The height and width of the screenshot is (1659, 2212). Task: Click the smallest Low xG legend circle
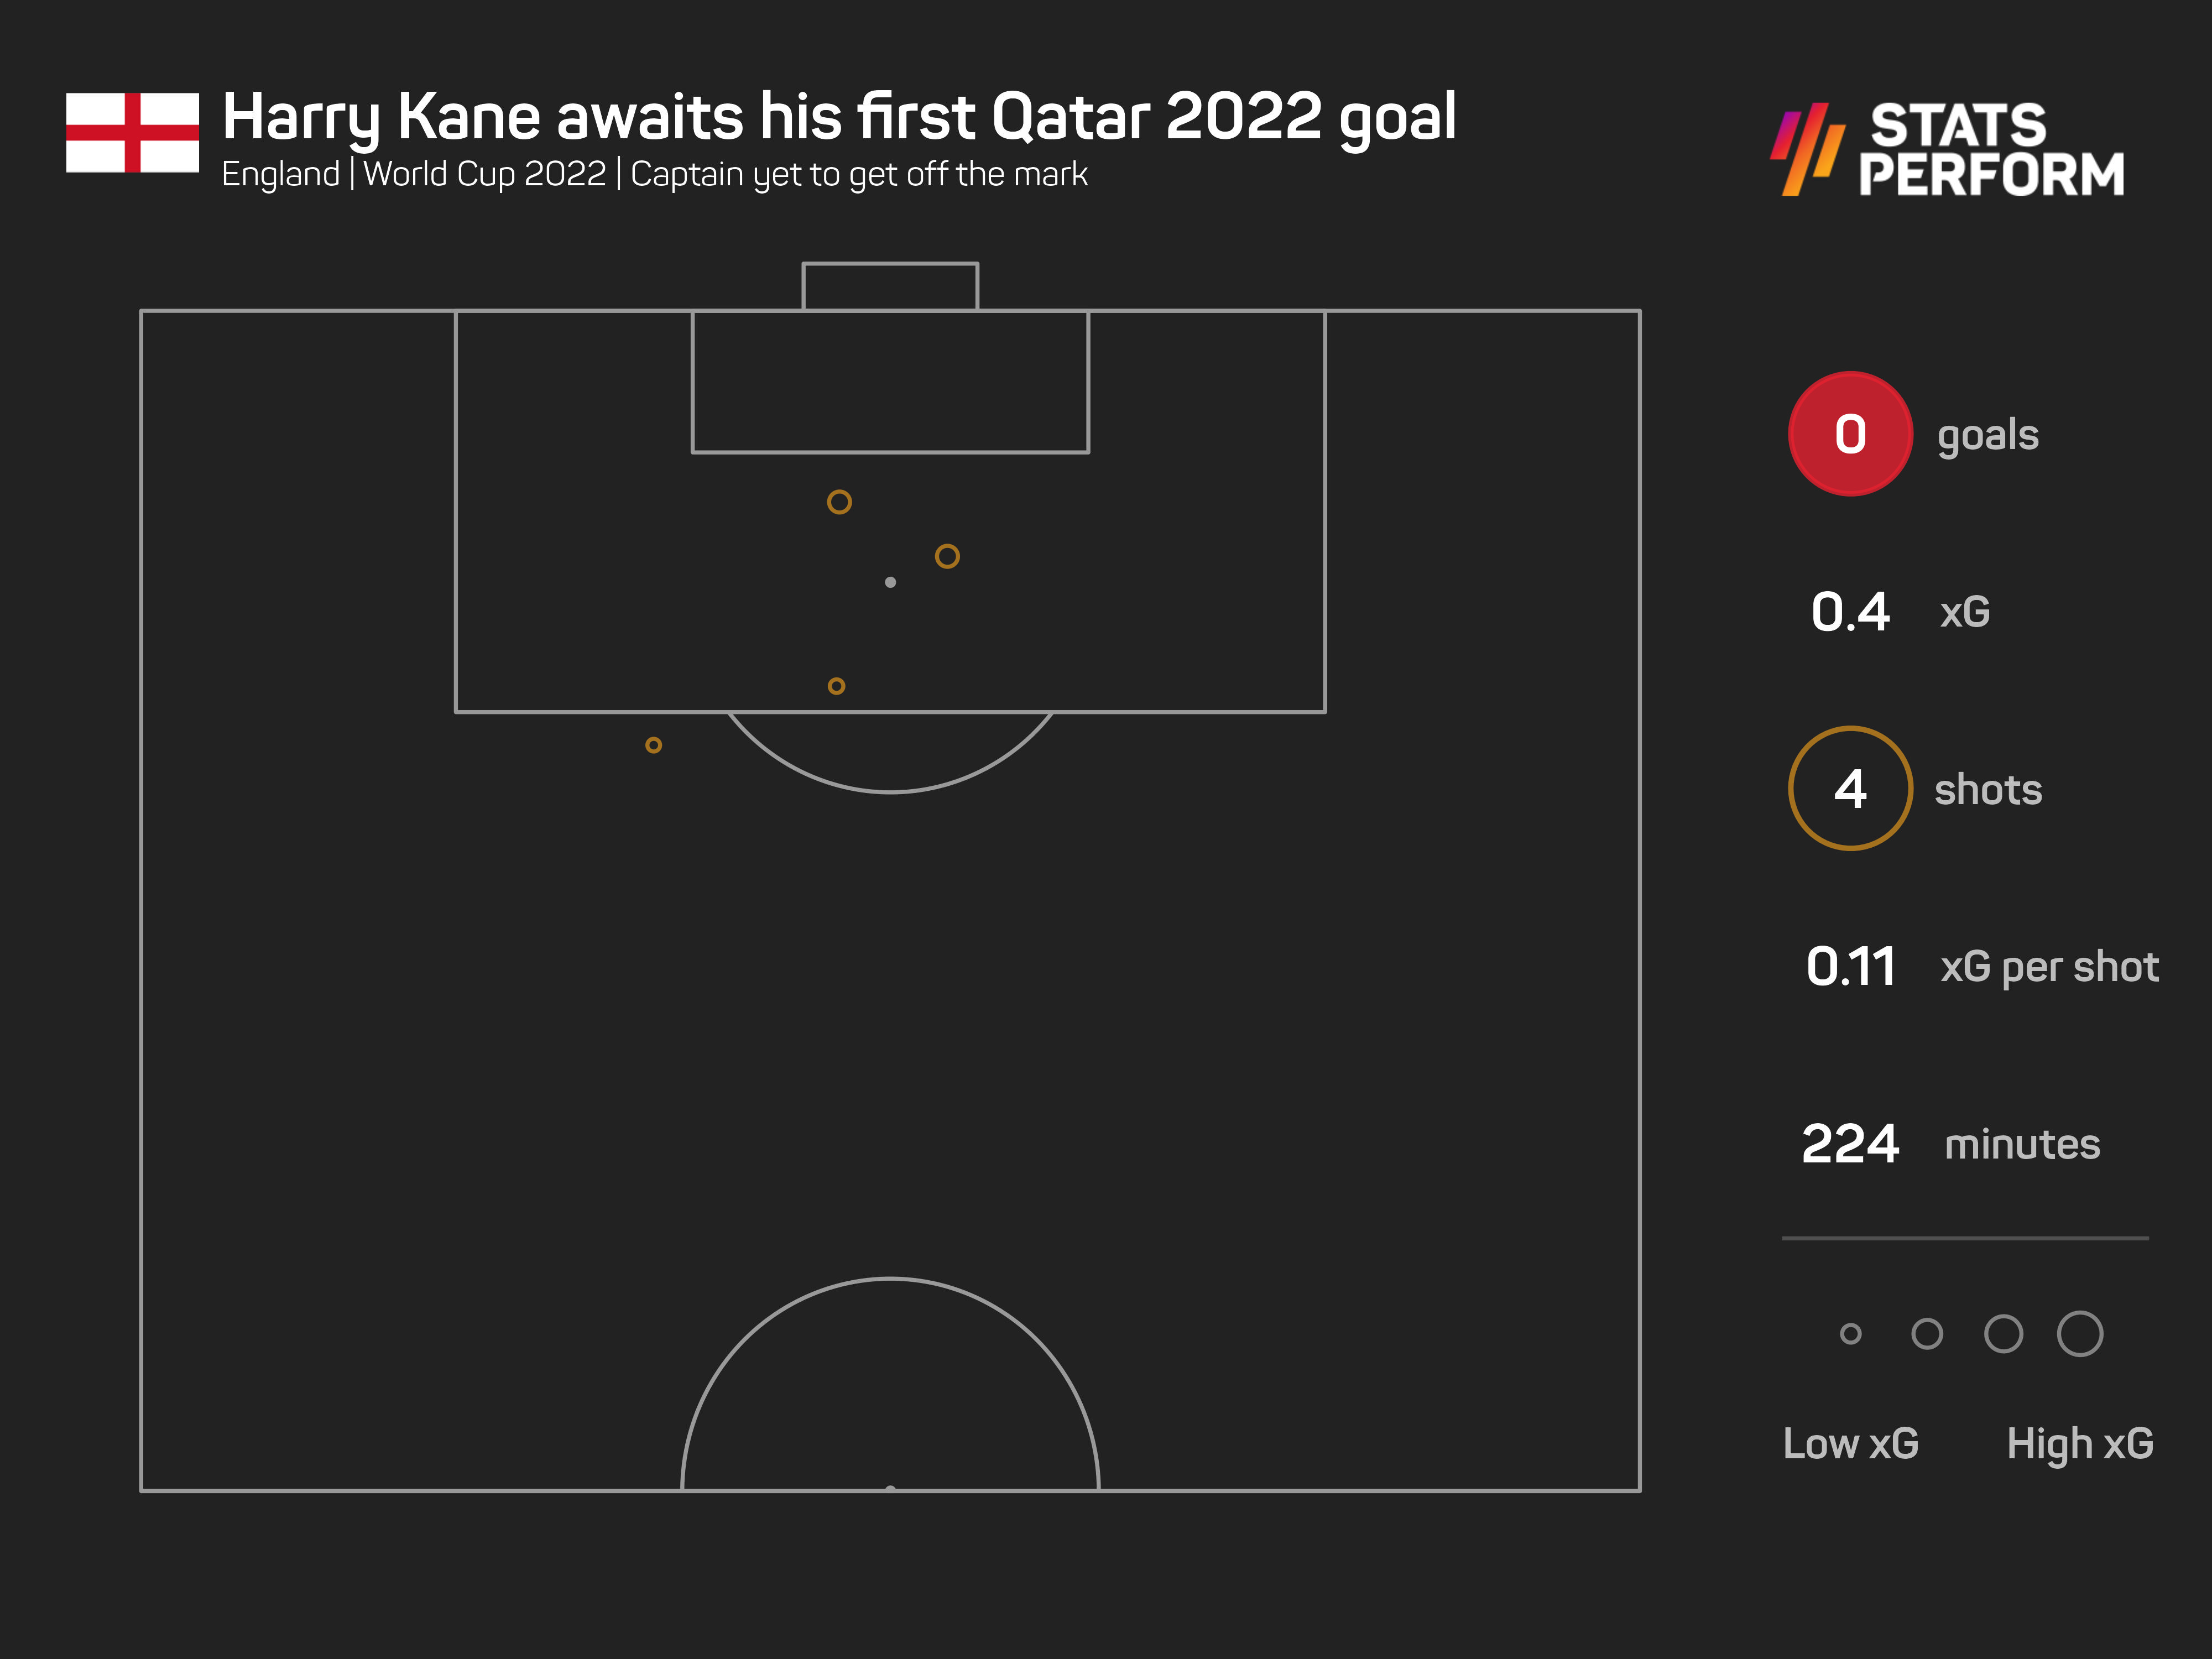pos(1850,1334)
